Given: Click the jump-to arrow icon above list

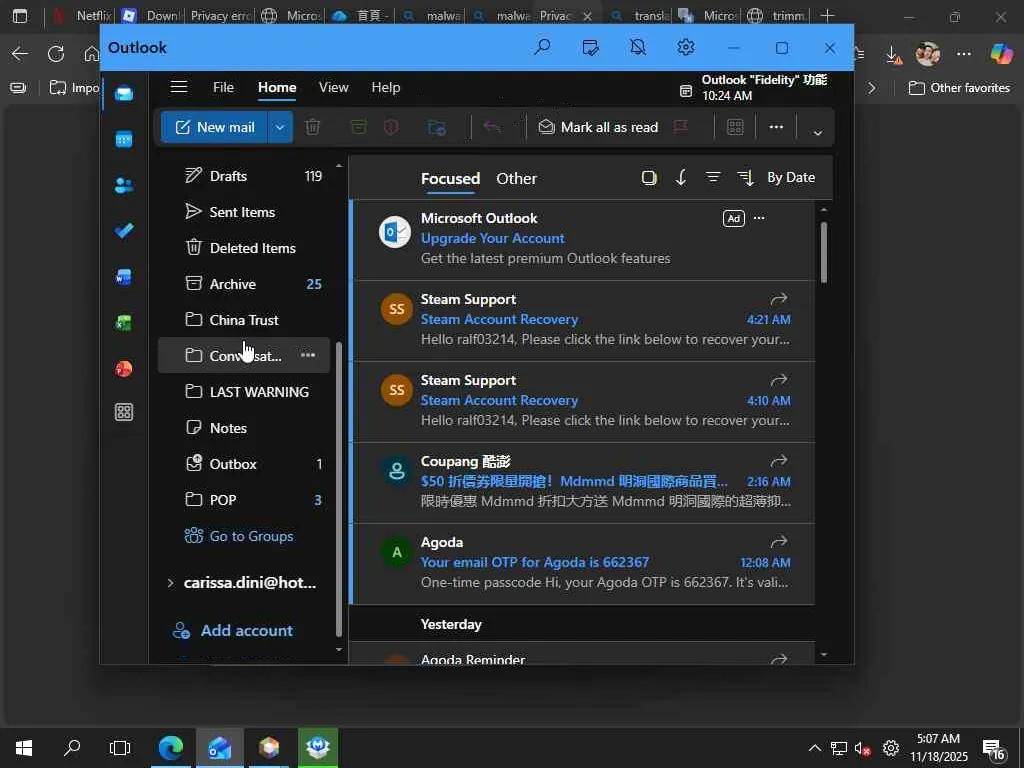Looking at the screenshot, I should [681, 178].
